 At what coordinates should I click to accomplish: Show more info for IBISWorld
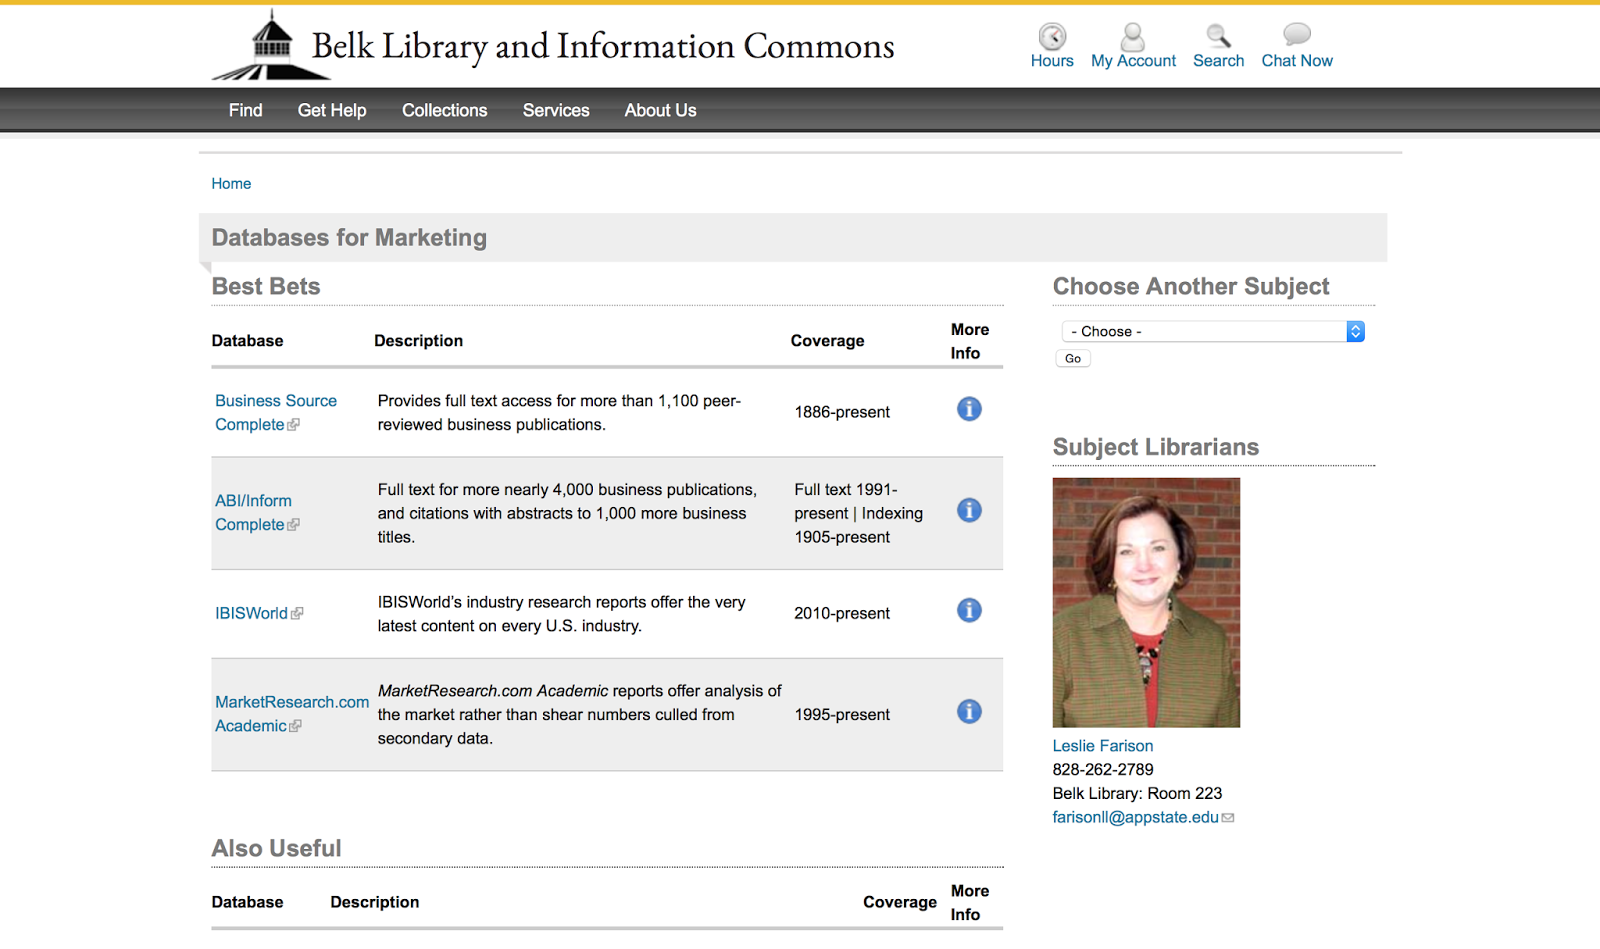coord(969,610)
